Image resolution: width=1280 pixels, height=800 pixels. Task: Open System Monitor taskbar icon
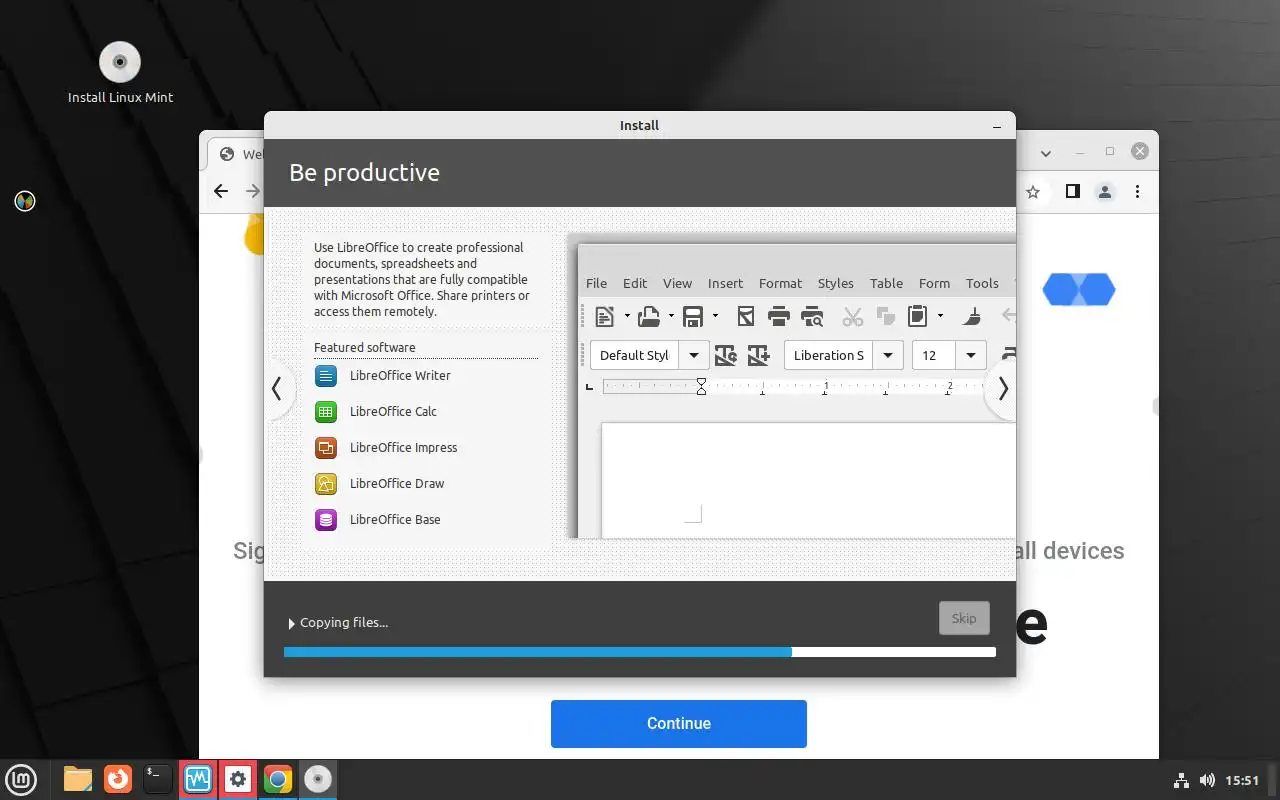click(x=198, y=779)
